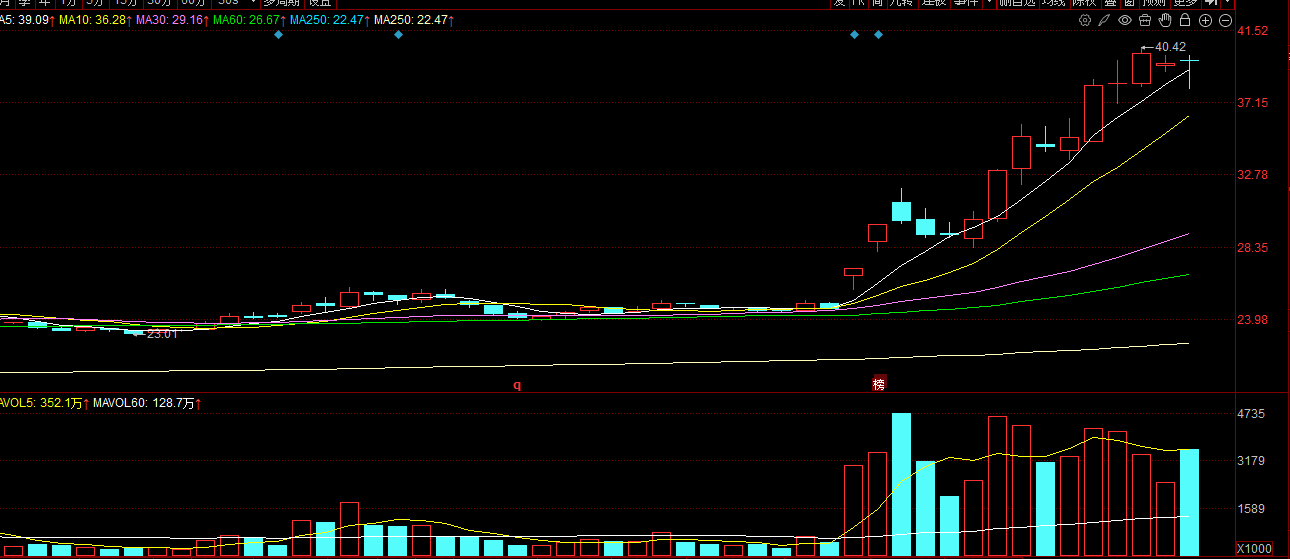Click the 23.98 price axis value
The image size is (1290, 559).
click(1253, 320)
